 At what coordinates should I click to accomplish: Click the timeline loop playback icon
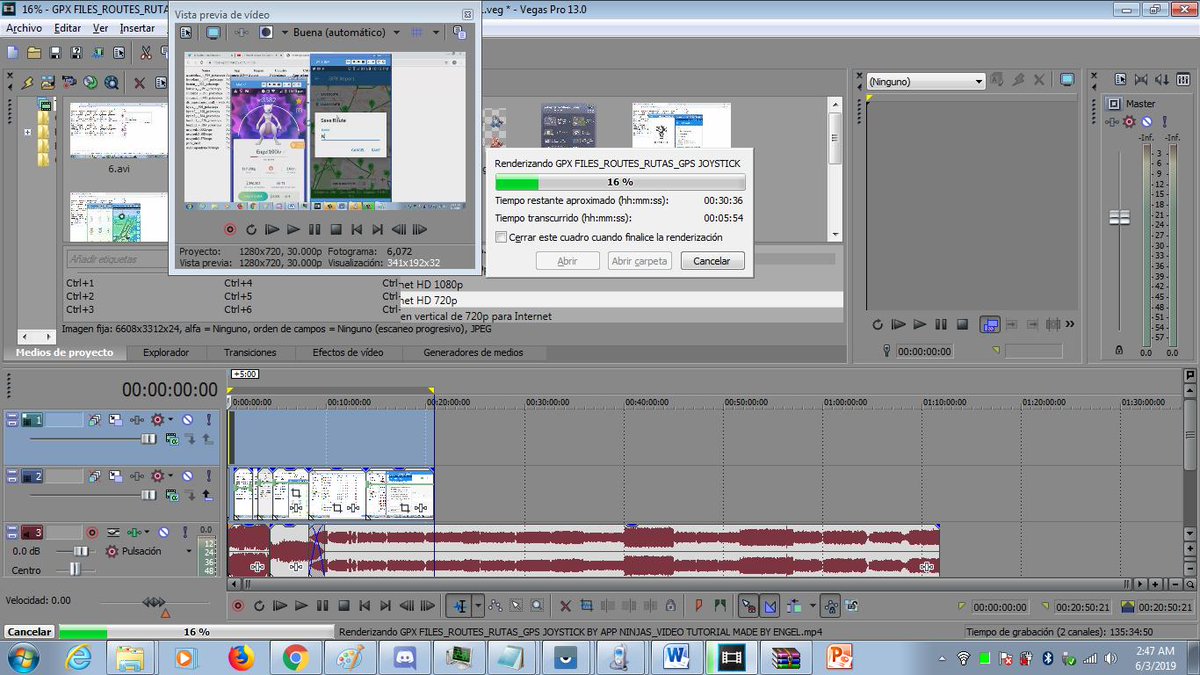[259, 605]
